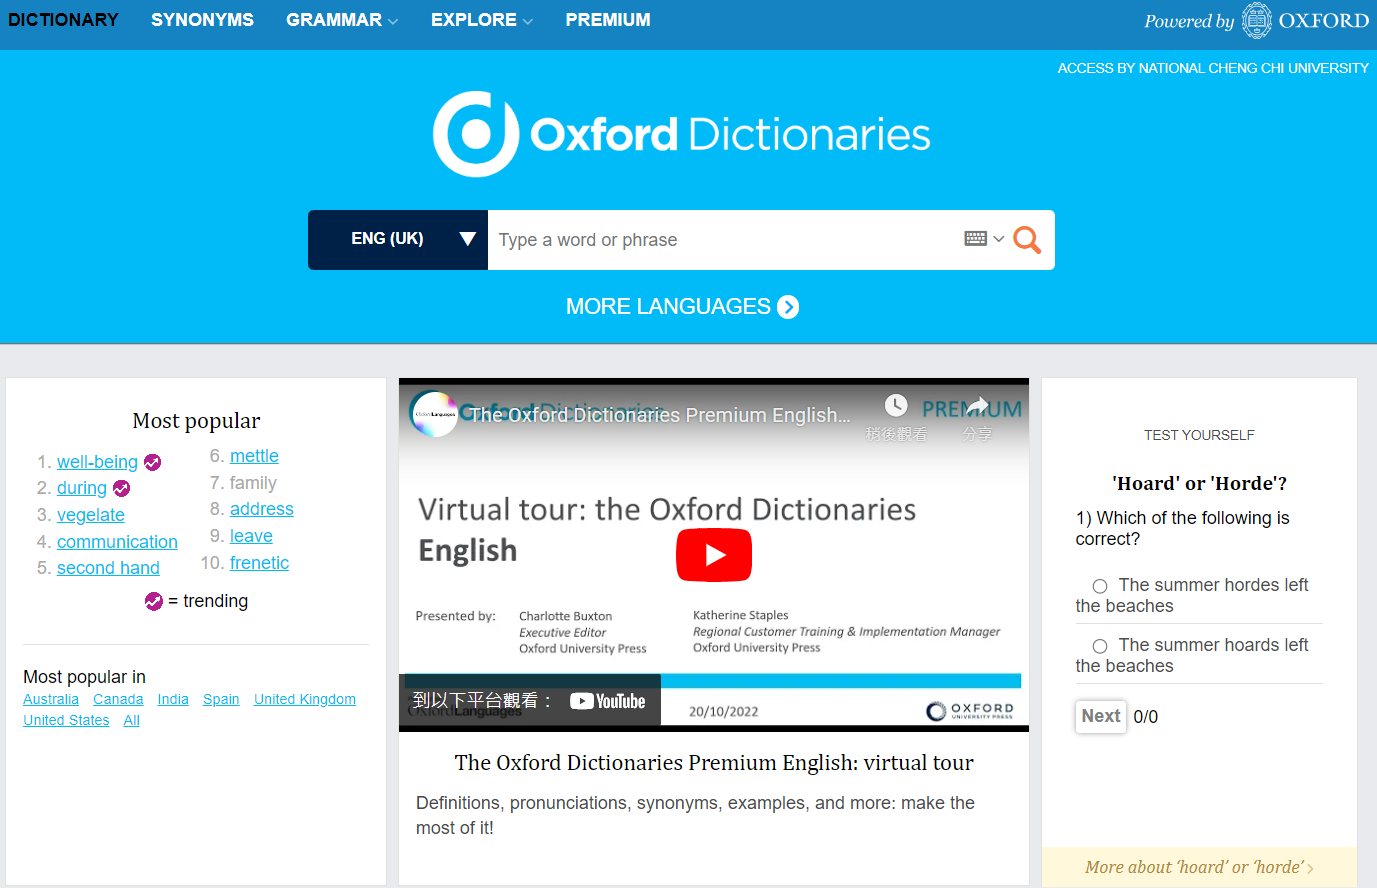Screen dimensions: 1377x888
Task: Expand the keyboard layout chevron
Action: (998, 239)
